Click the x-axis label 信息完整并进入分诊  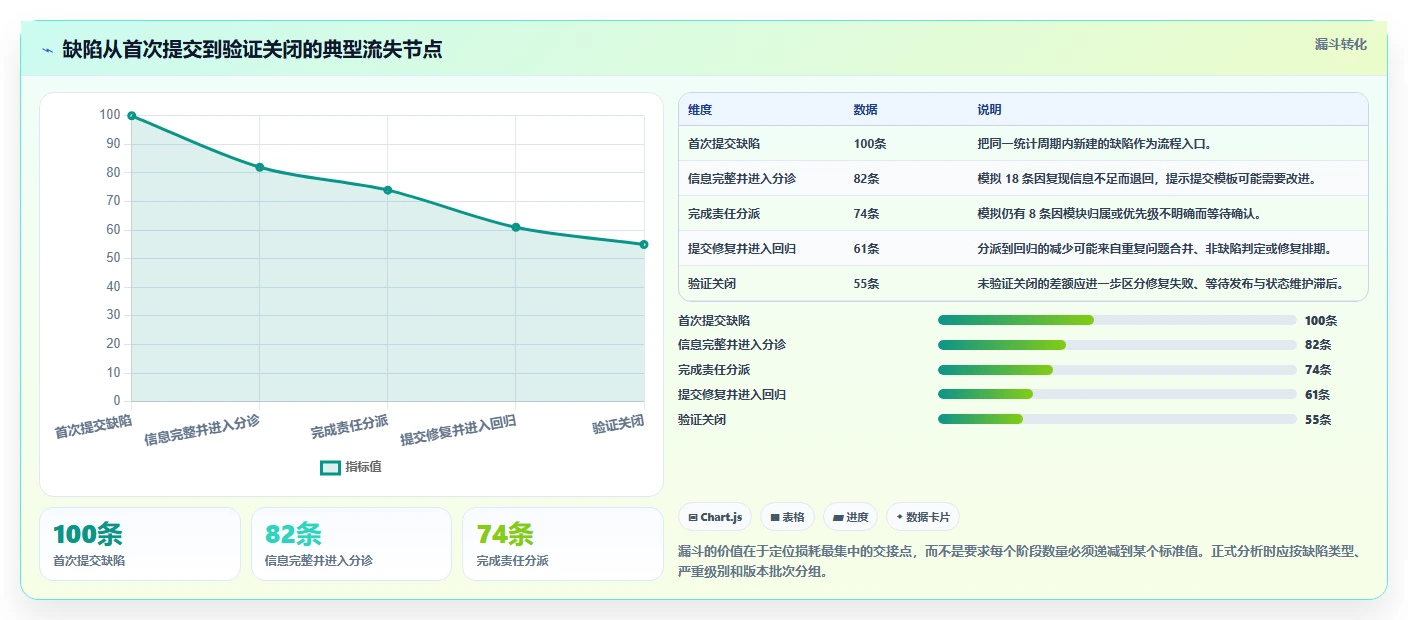click(202, 430)
